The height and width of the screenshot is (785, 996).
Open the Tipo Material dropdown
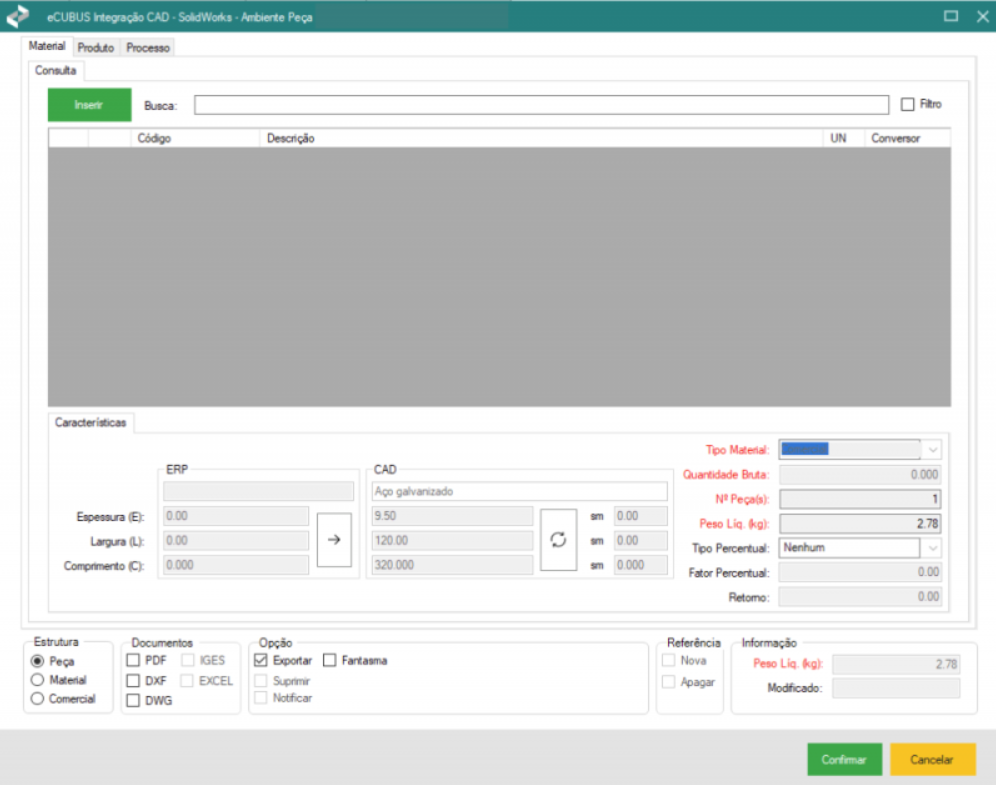point(932,450)
